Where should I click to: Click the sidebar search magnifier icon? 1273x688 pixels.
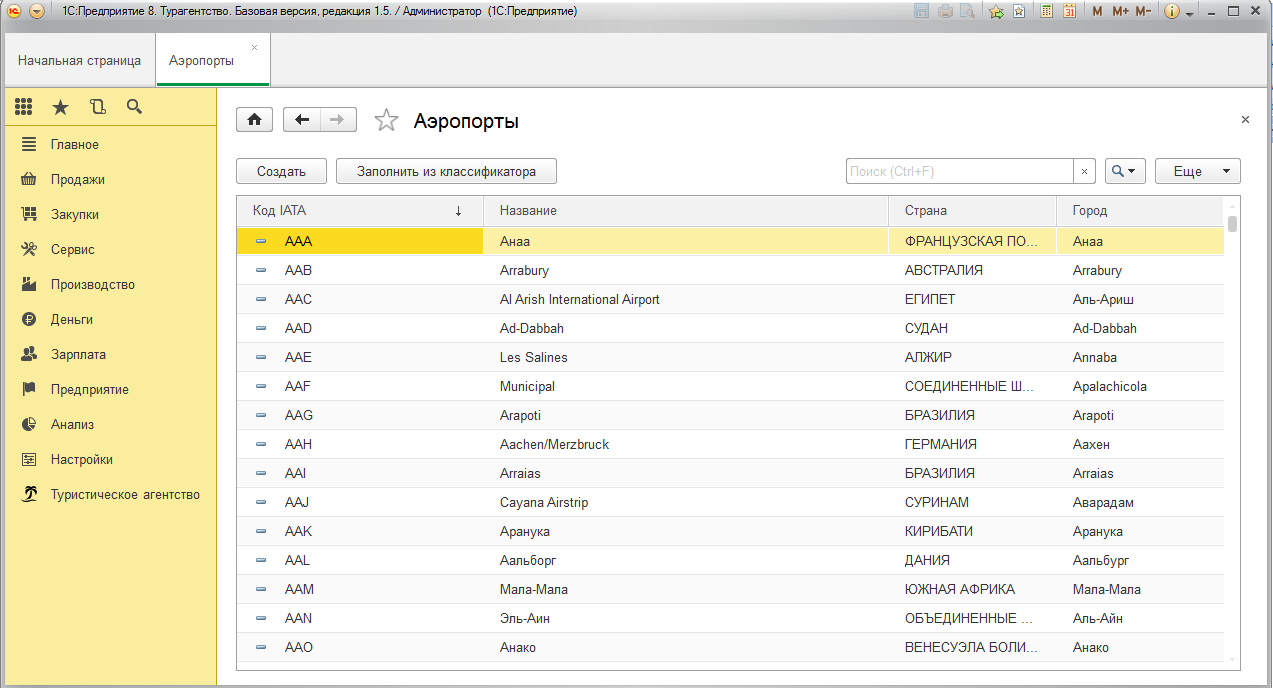[134, 107]
